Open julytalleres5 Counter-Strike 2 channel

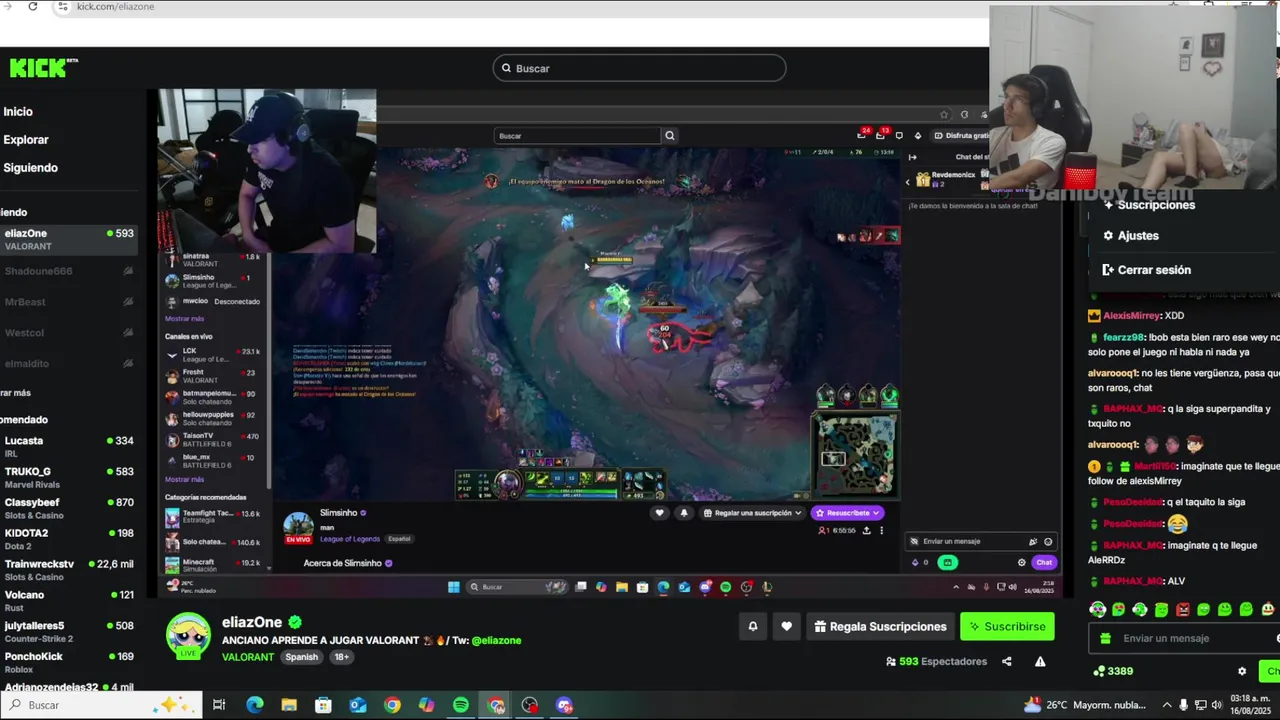68,632
